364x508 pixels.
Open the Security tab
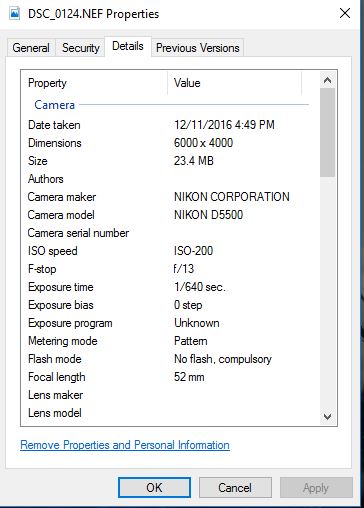pyautogui.click(x=81, y=48)
